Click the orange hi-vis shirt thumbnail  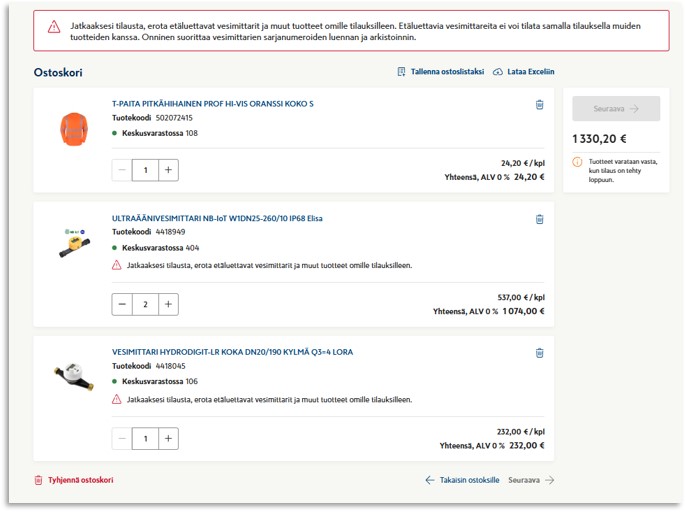74,129
